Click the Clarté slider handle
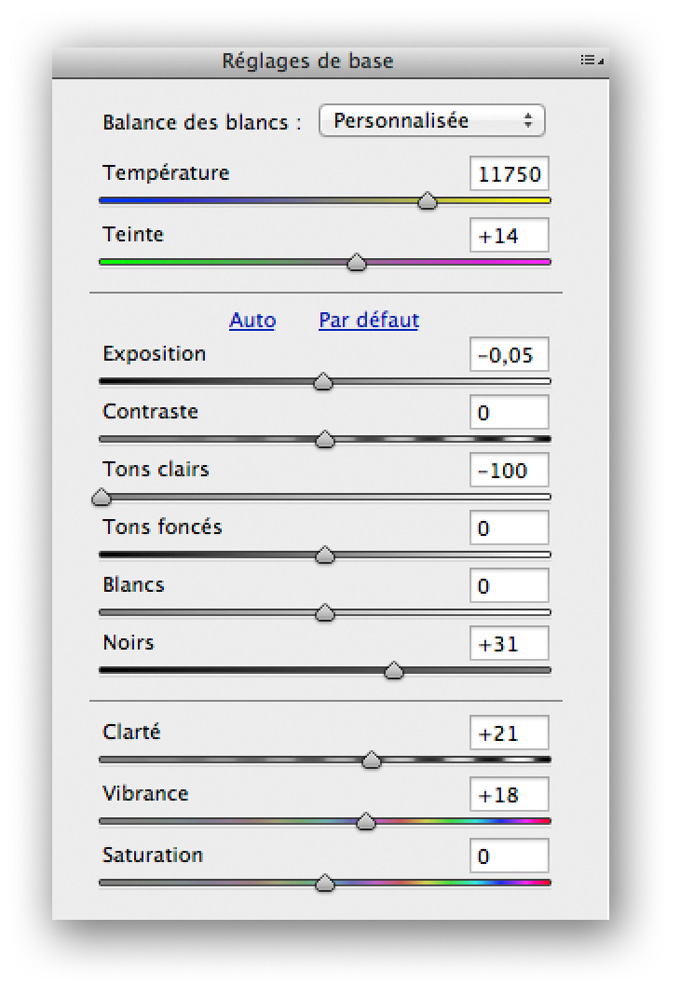The height and width of the screenshot is (1000, 680). (371, 760)
